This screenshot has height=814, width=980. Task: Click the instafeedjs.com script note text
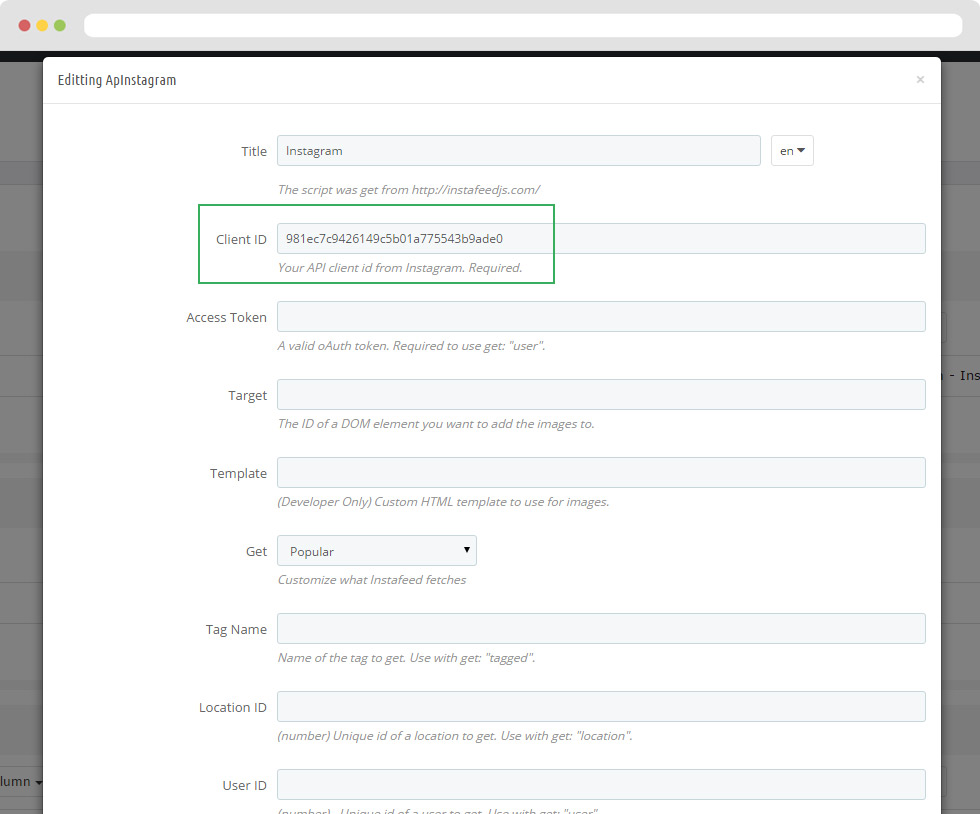409,189
